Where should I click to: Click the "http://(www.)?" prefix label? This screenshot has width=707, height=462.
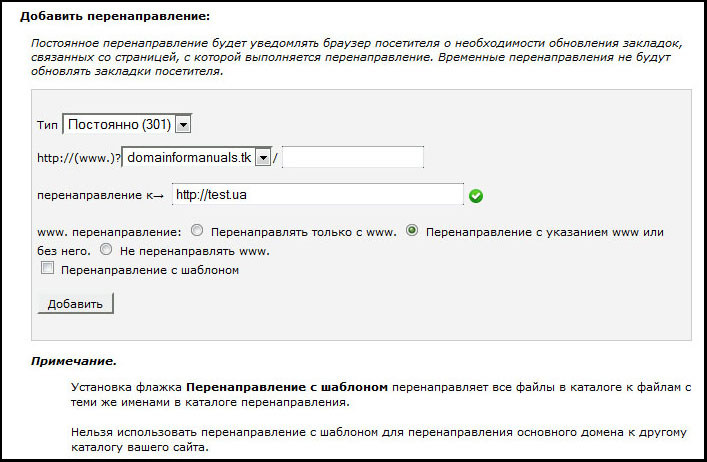[x=77, y=158]
